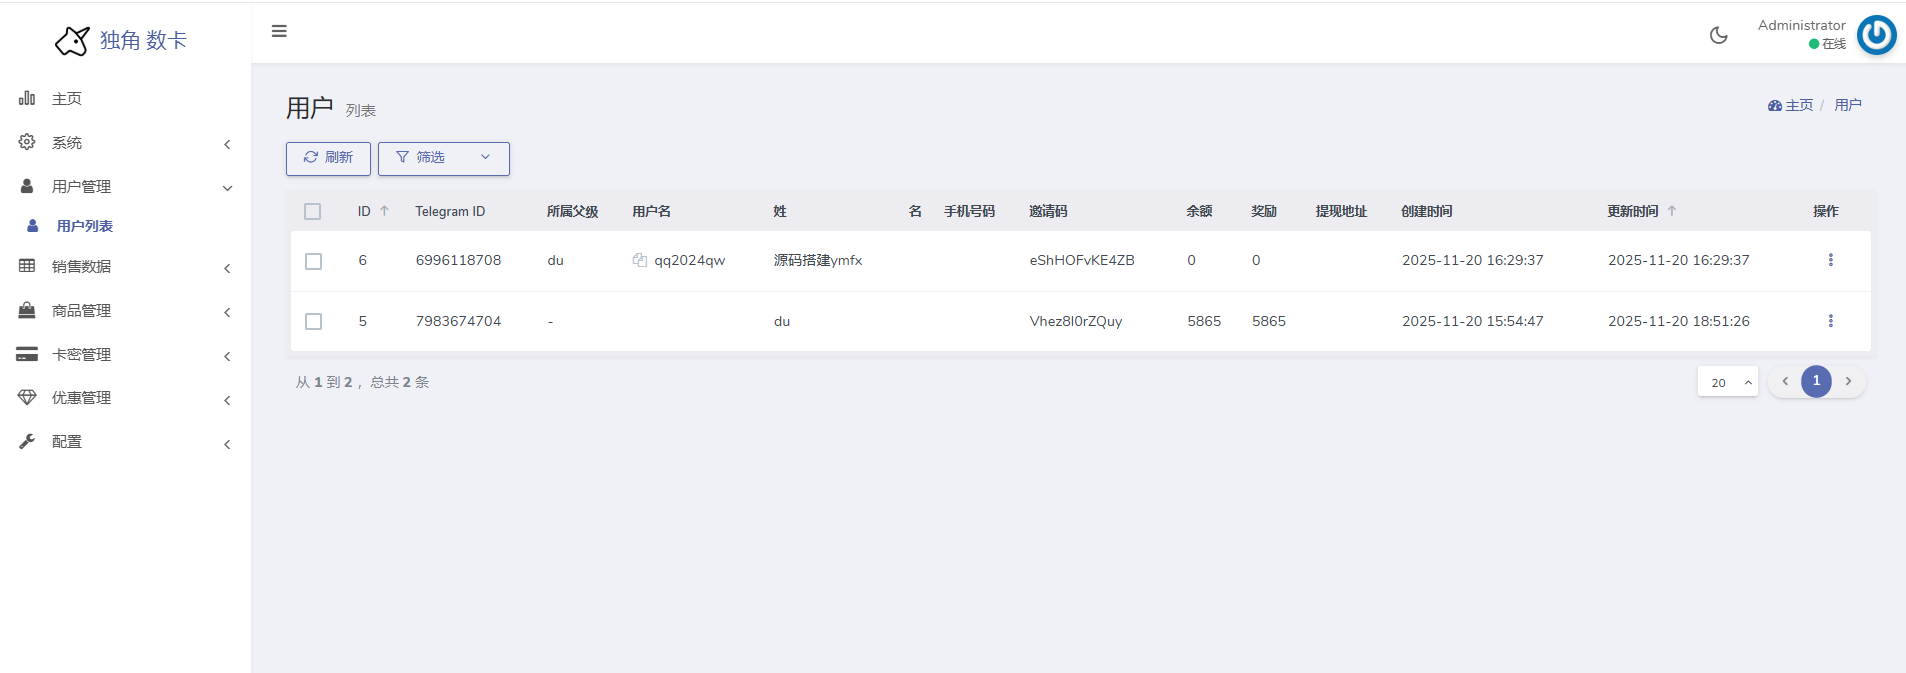Select the checkbox for user ID 5

point(313,321)
